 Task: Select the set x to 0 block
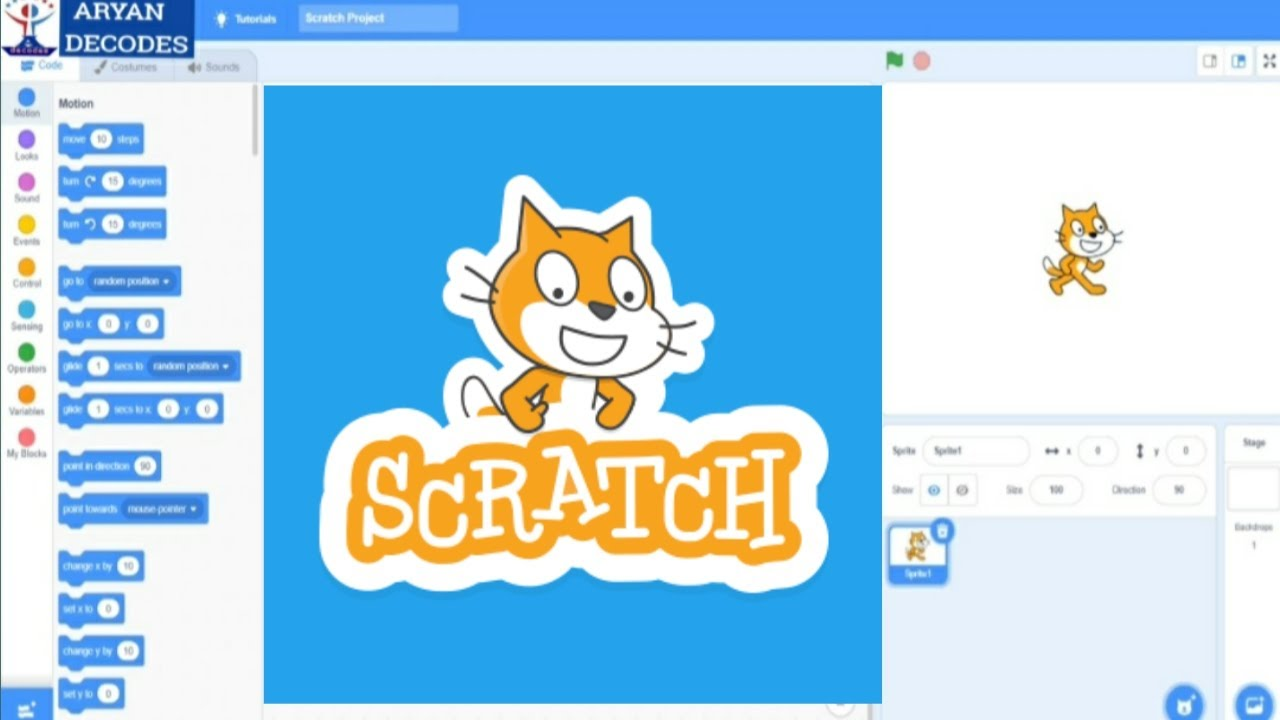pos(91,608)
